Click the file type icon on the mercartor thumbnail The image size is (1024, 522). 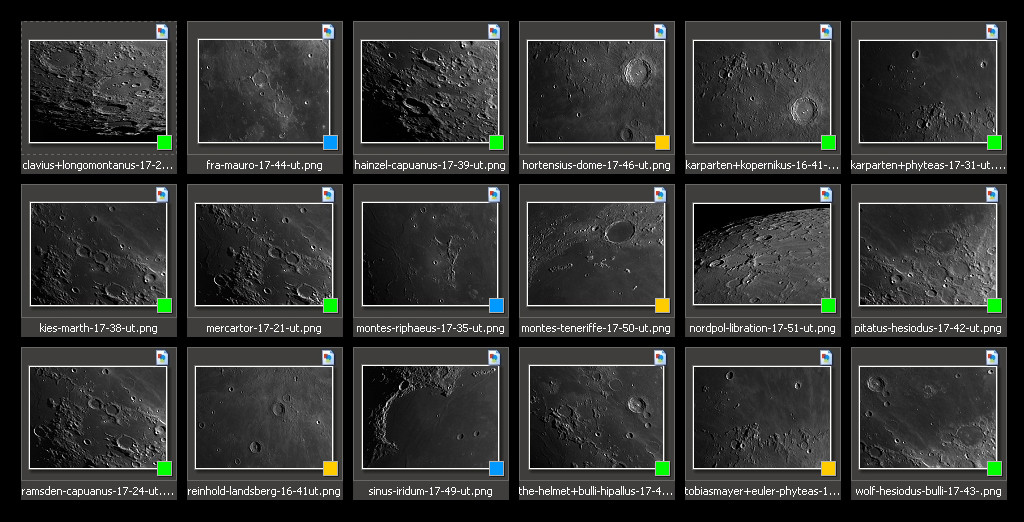(328, 194)
